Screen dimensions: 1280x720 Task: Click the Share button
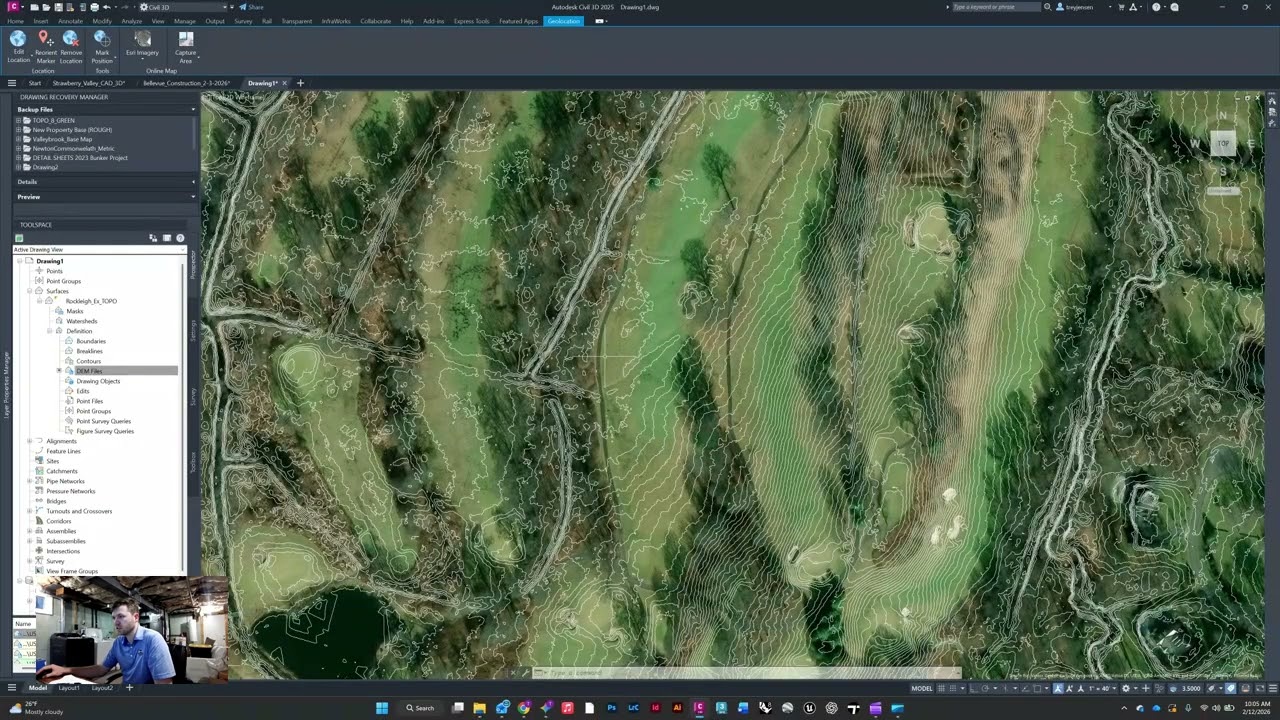pos(251,7)
